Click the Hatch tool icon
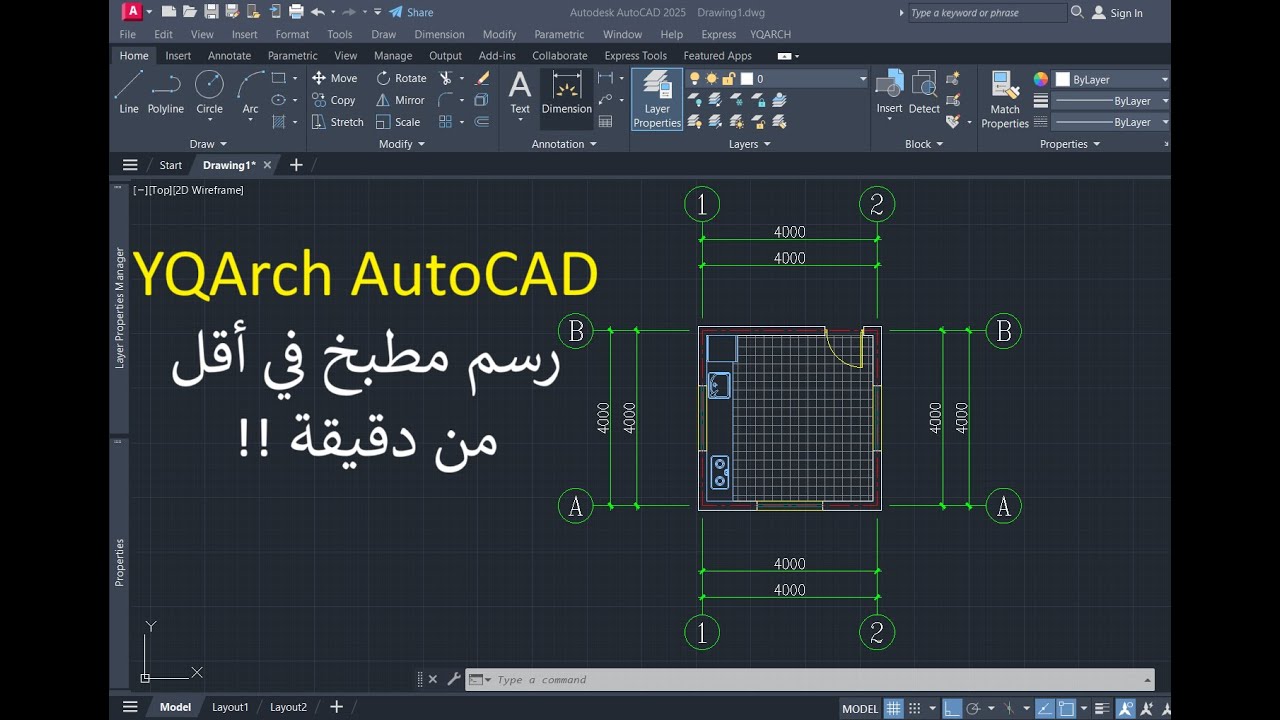Image resolution: width=1280 pixels, height=720 pixels. point(279,122)
